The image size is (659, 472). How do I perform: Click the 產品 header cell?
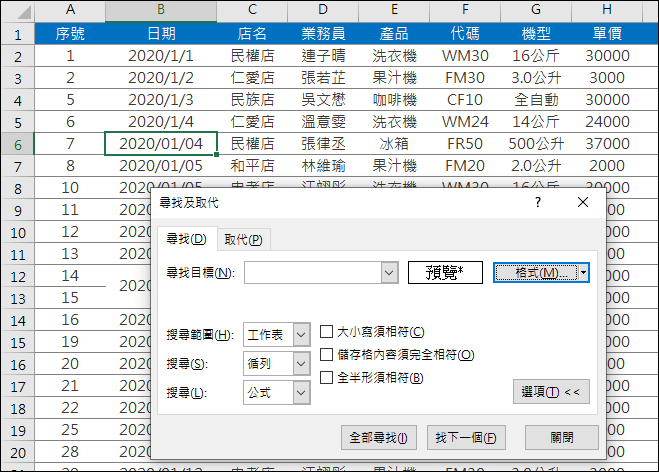(394, 34)
